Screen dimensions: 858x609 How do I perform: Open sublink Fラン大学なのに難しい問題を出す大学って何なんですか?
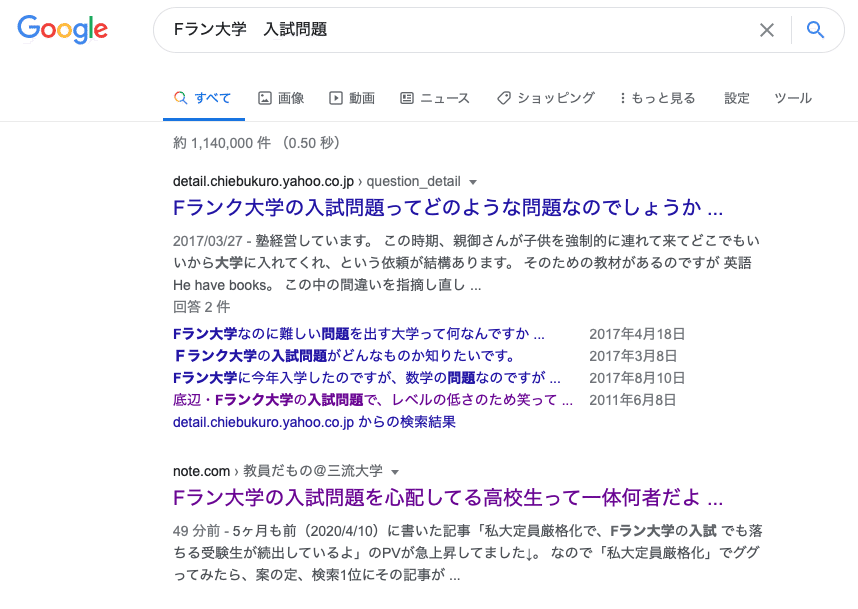click(x=358, y=334)
